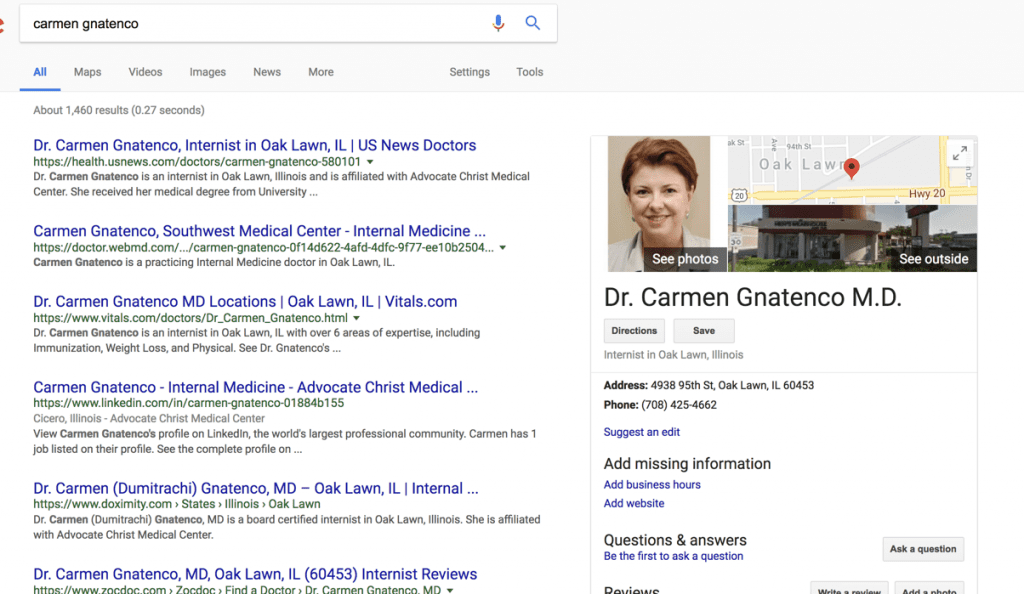Click the Suggest an edit link
This screenshot has height=594, width=1024.
tap(641, 432)
